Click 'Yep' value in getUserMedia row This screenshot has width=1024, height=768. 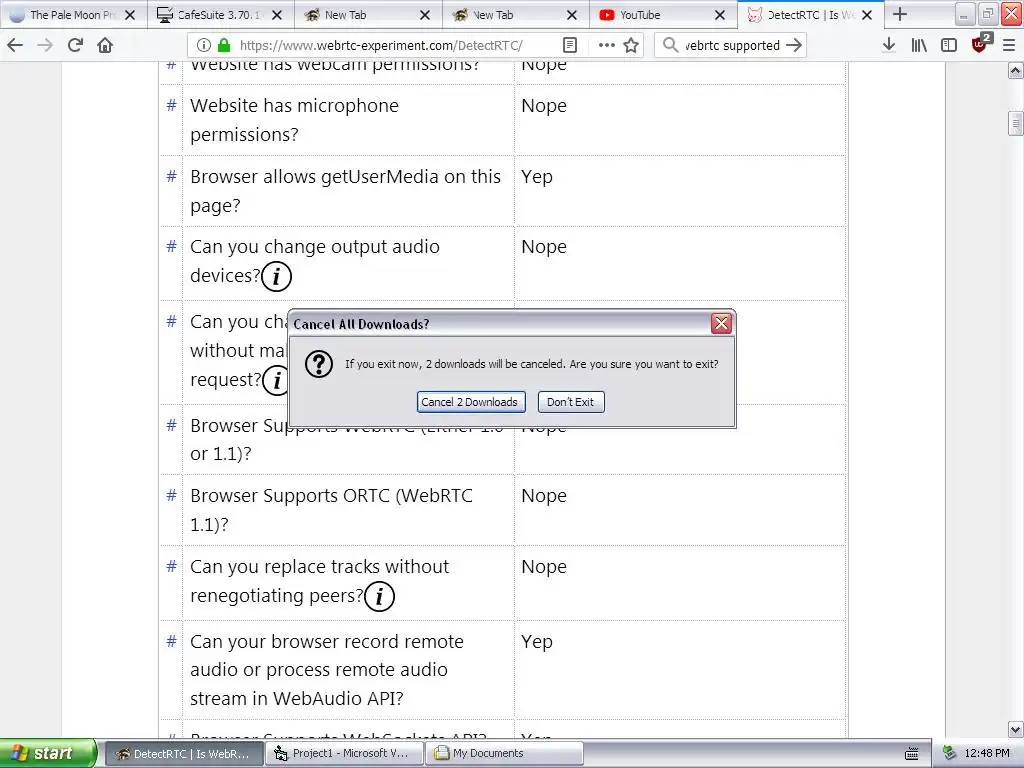click(x=537, y=177)
